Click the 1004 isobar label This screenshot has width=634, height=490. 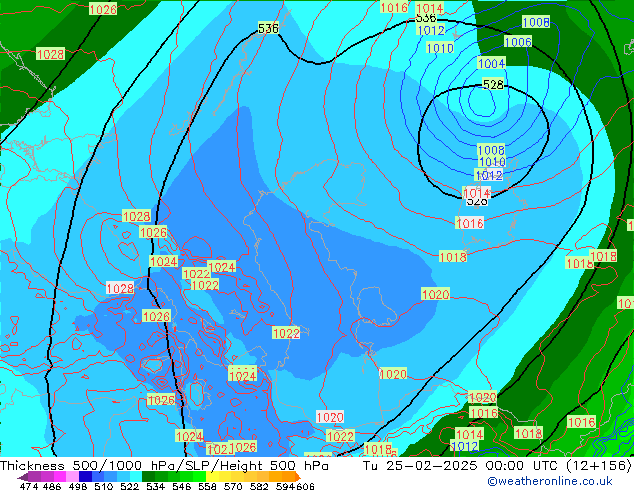point(491,63)
